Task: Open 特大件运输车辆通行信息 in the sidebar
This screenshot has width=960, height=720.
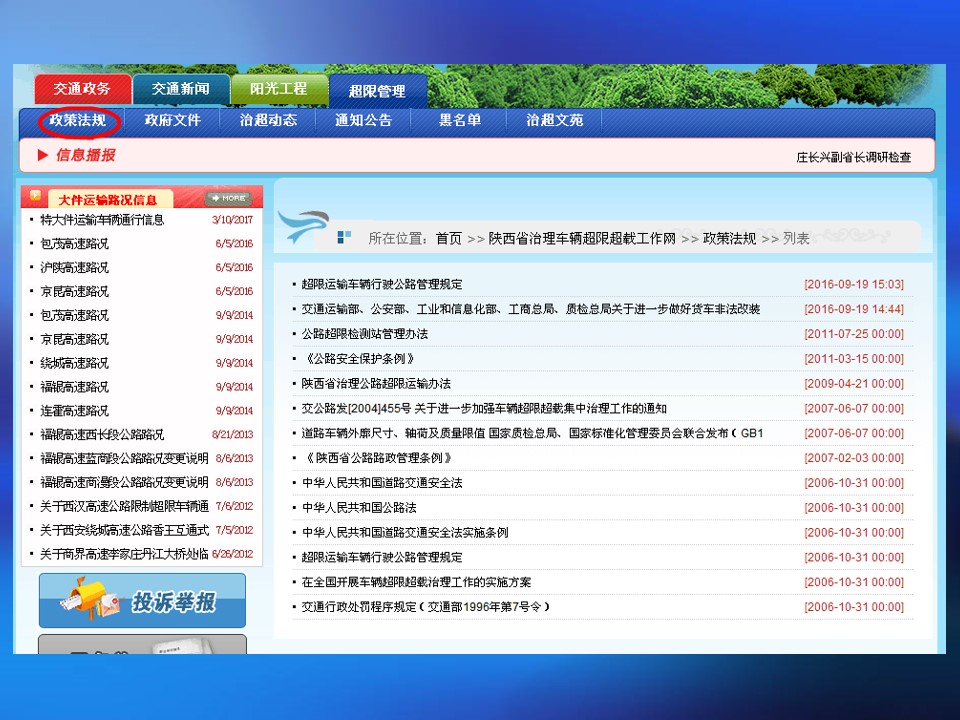Action: click(102, 220)
